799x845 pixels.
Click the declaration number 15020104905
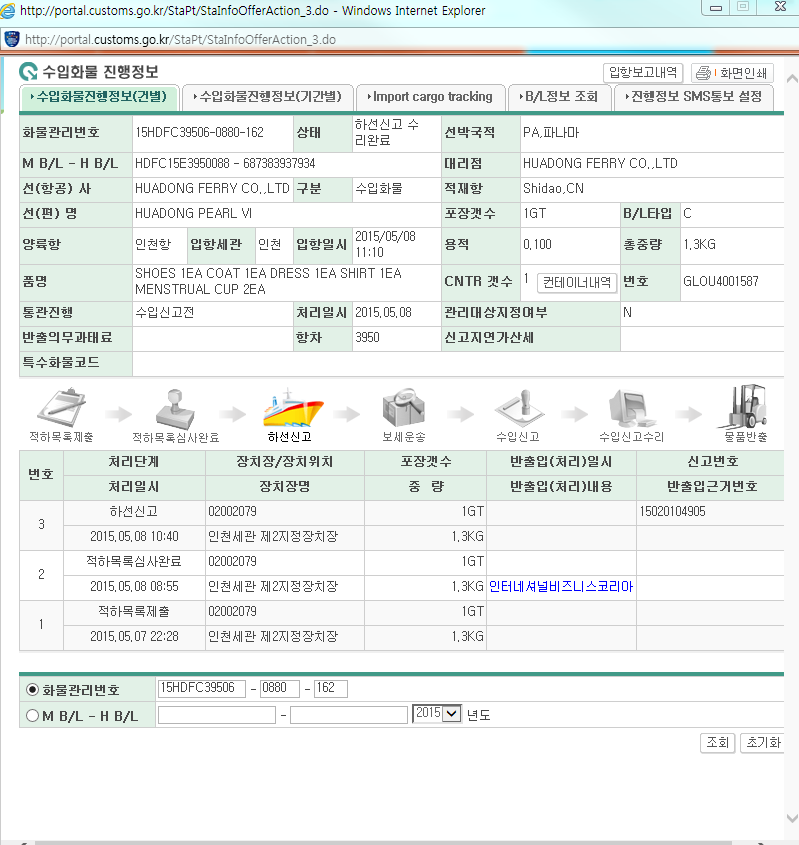[x=672, y=511]
